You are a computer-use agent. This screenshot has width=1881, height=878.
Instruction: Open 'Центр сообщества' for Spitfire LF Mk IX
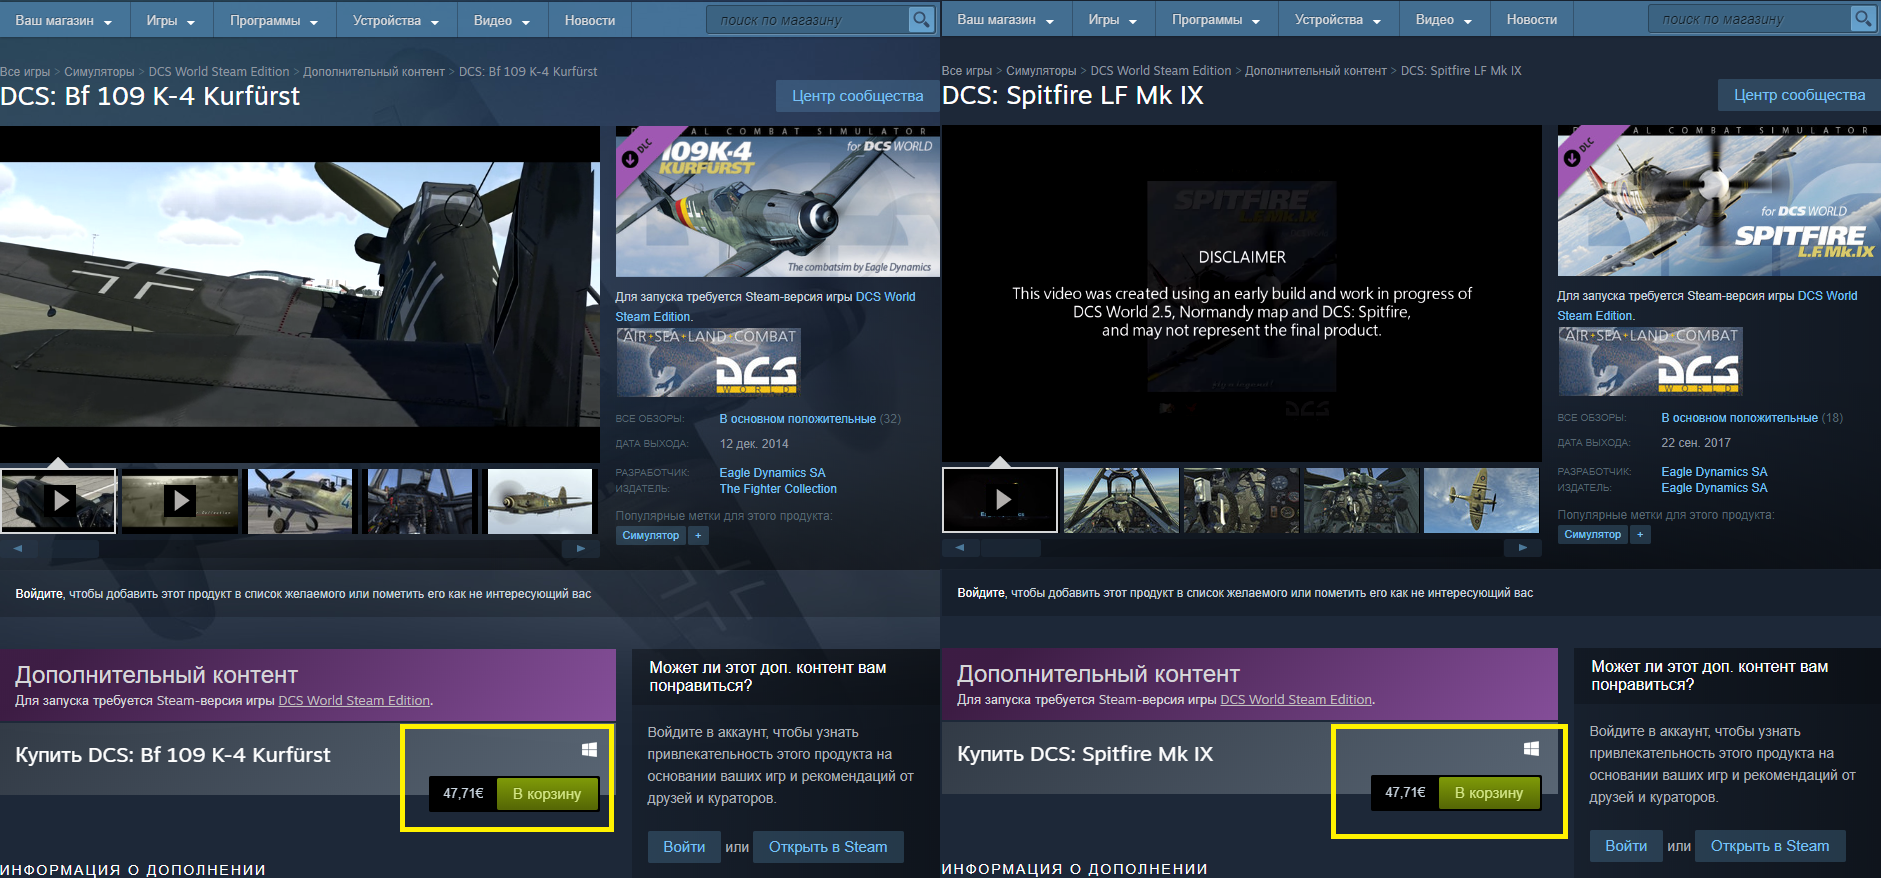[x=1799, y=95]
